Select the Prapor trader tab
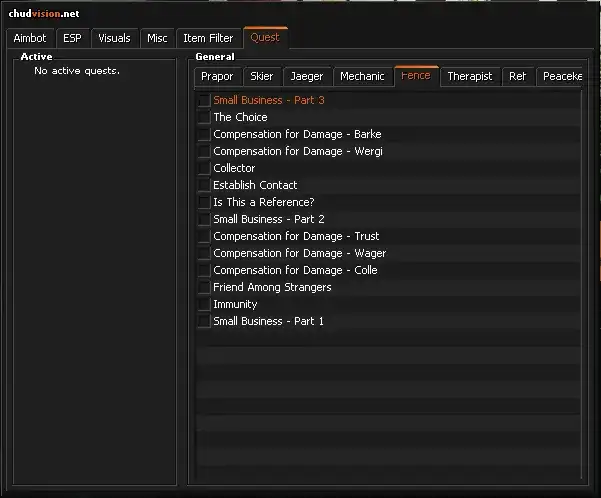This screenshot has width=601, height=498. pyautogui.click(x=217, y=76)
